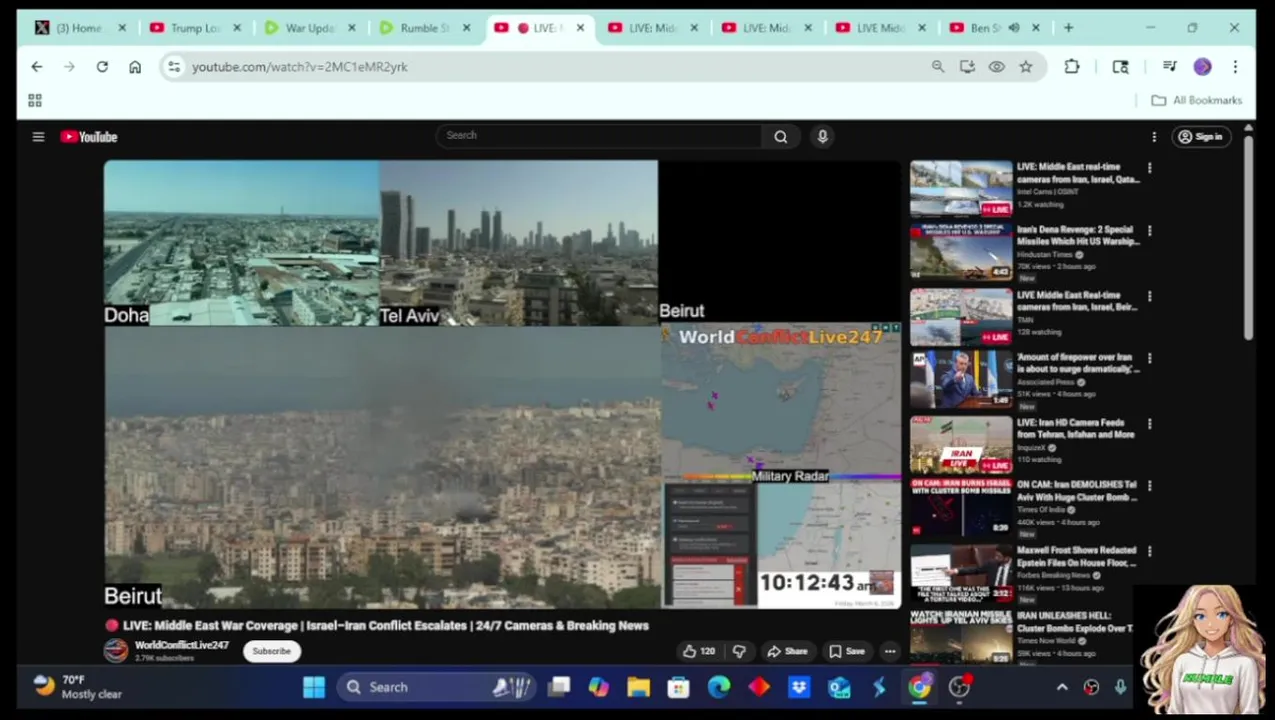
Task: Open more actions ellipsis beside Save
Action: [889, 651]
